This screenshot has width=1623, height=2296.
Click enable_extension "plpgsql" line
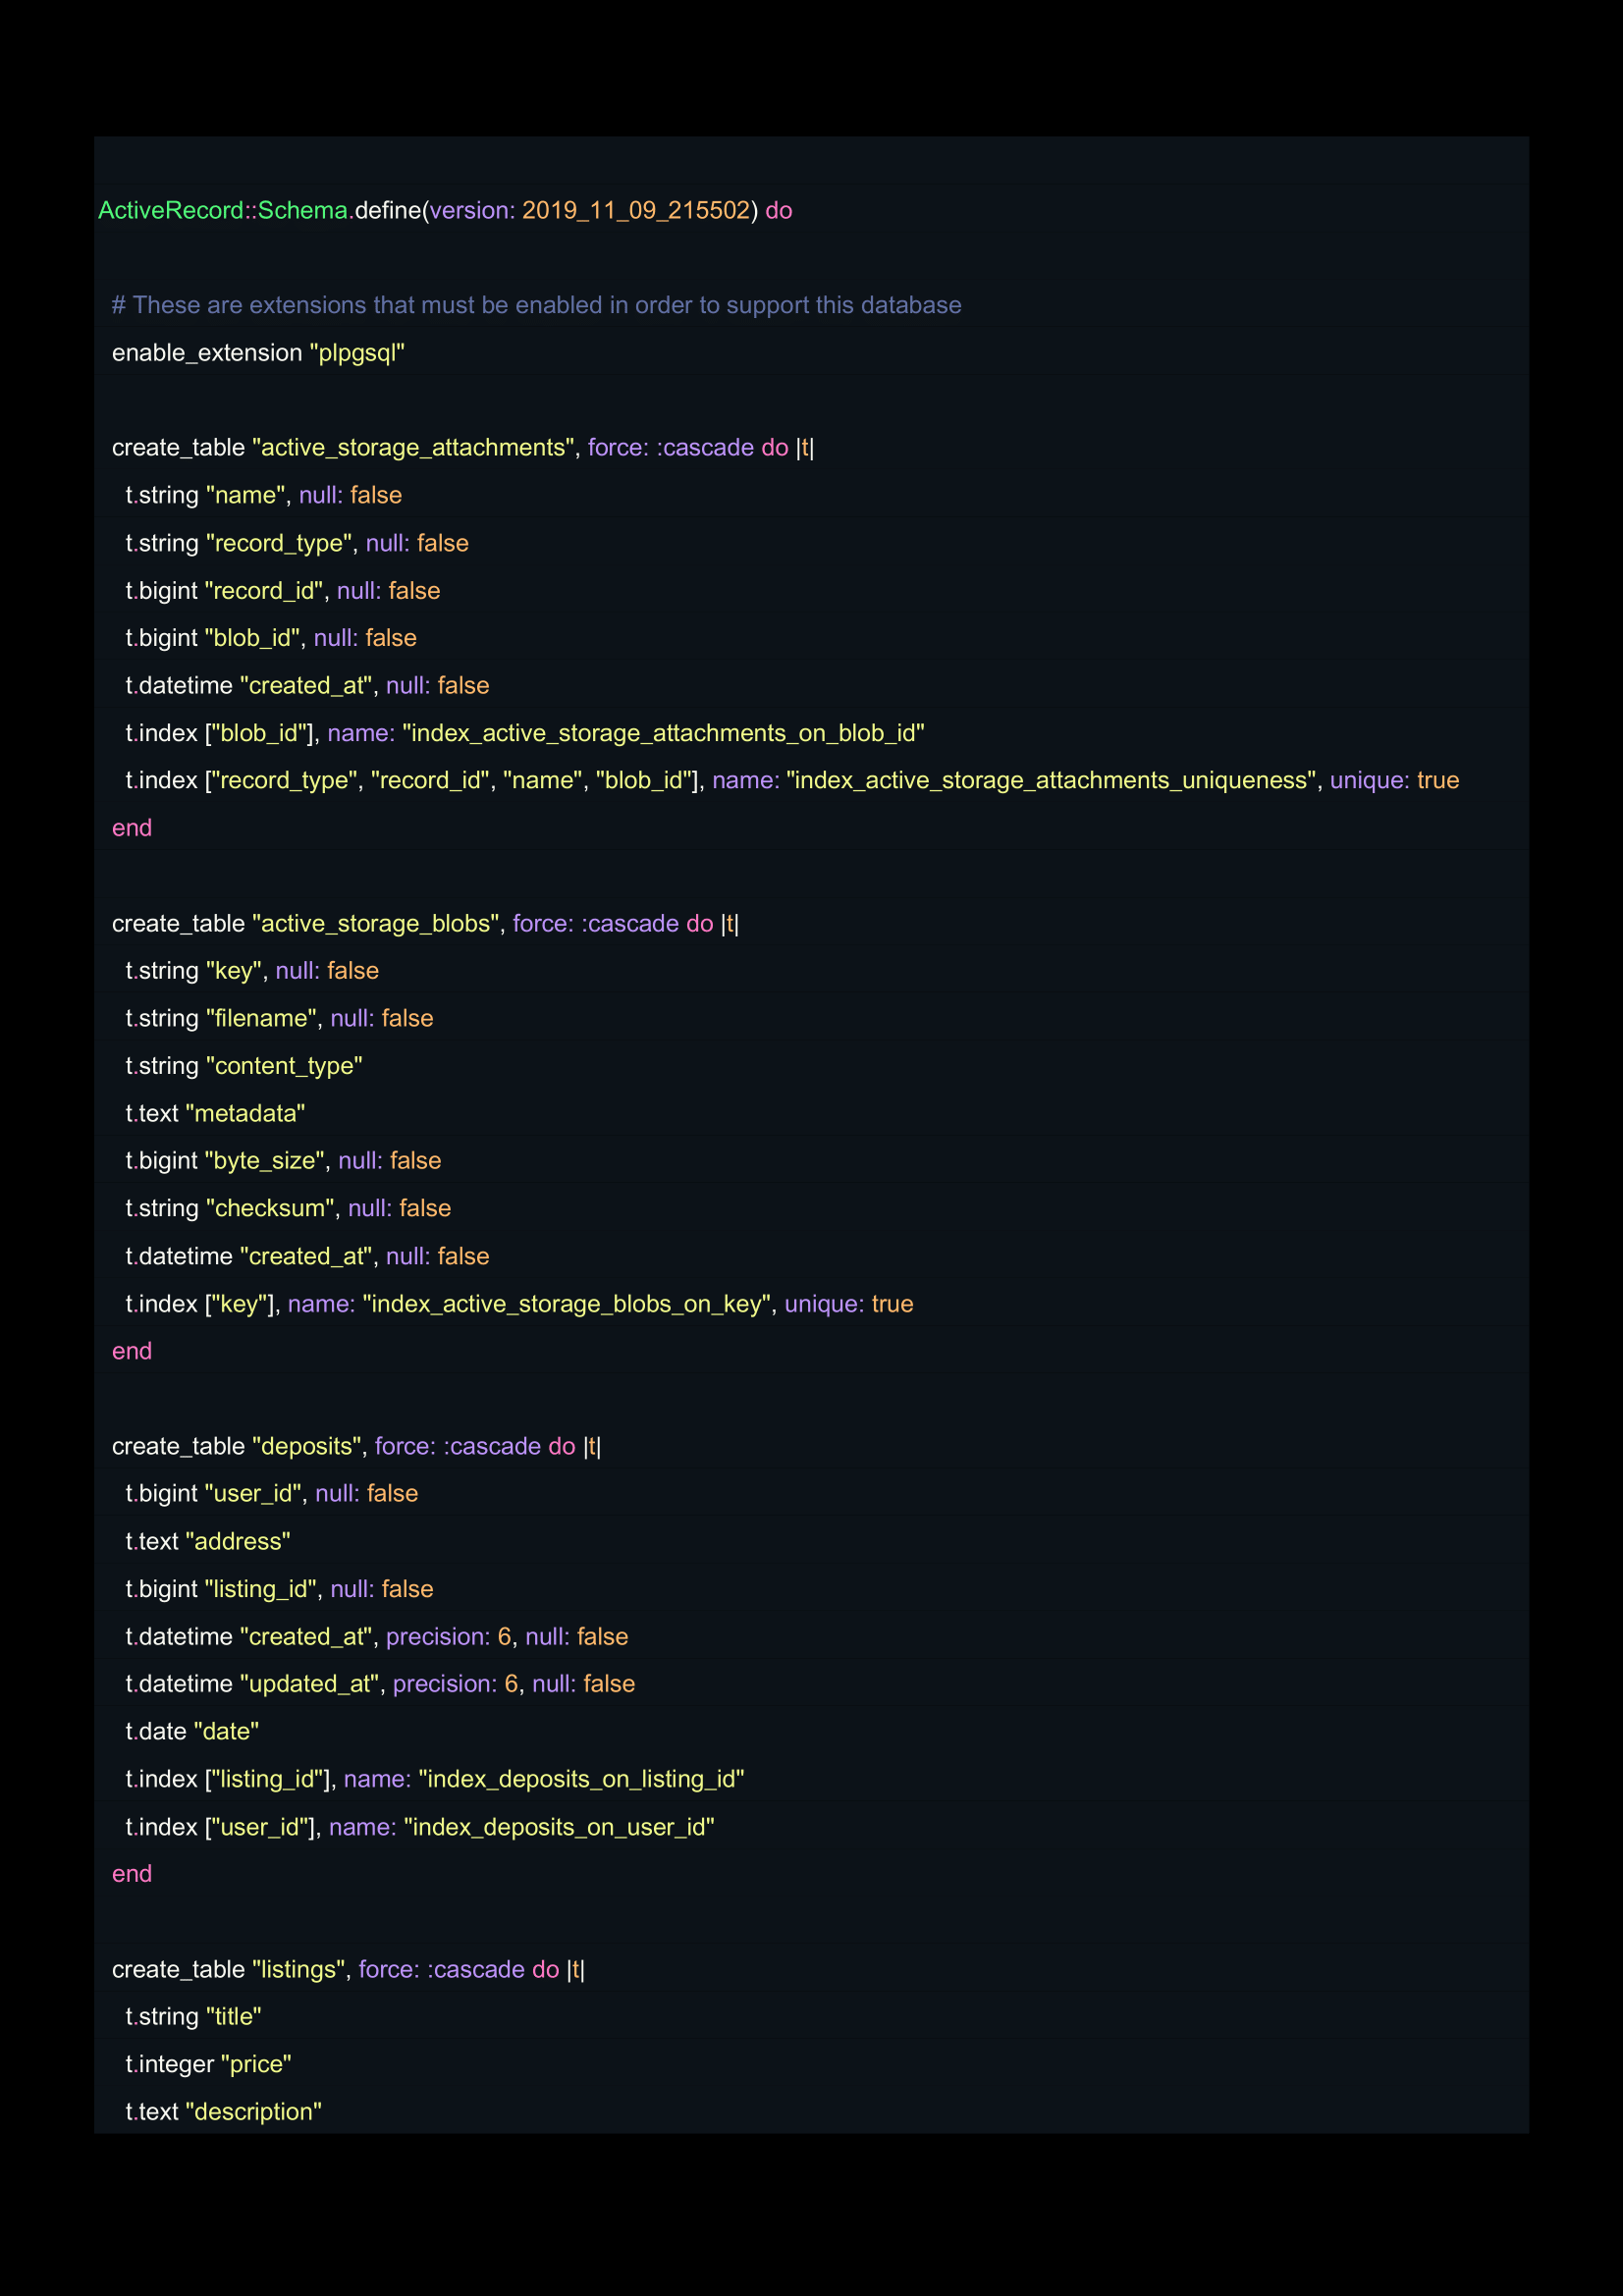click(x=258, y=353)
